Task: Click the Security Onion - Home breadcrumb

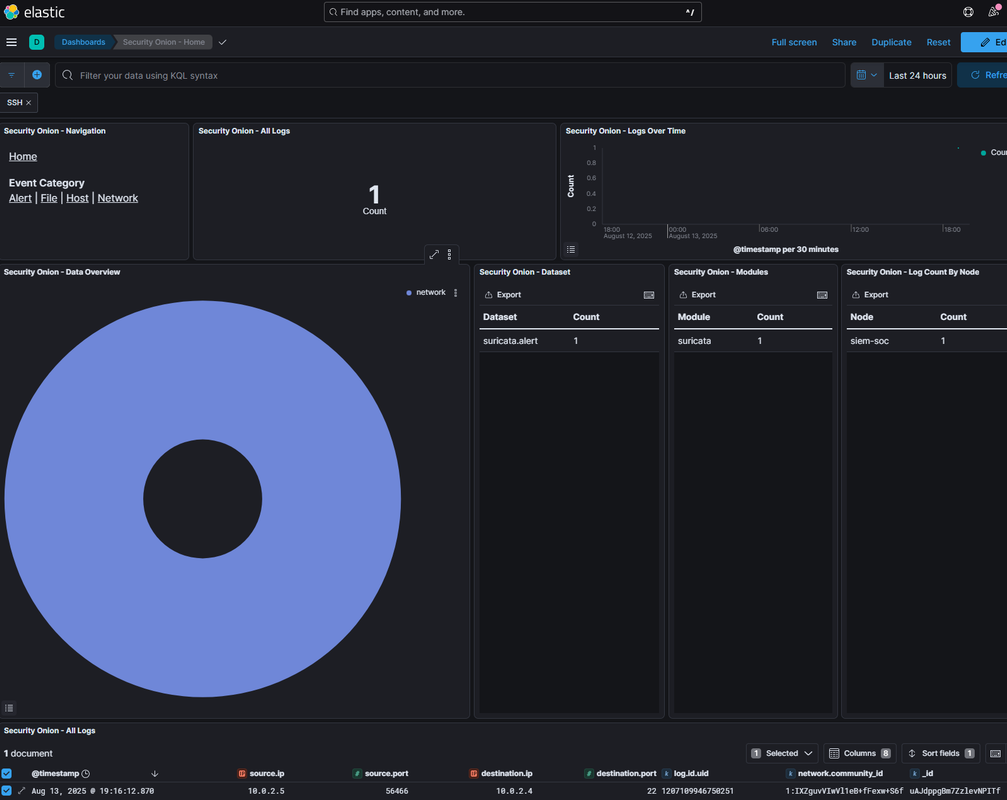Action: pos(164,42)
